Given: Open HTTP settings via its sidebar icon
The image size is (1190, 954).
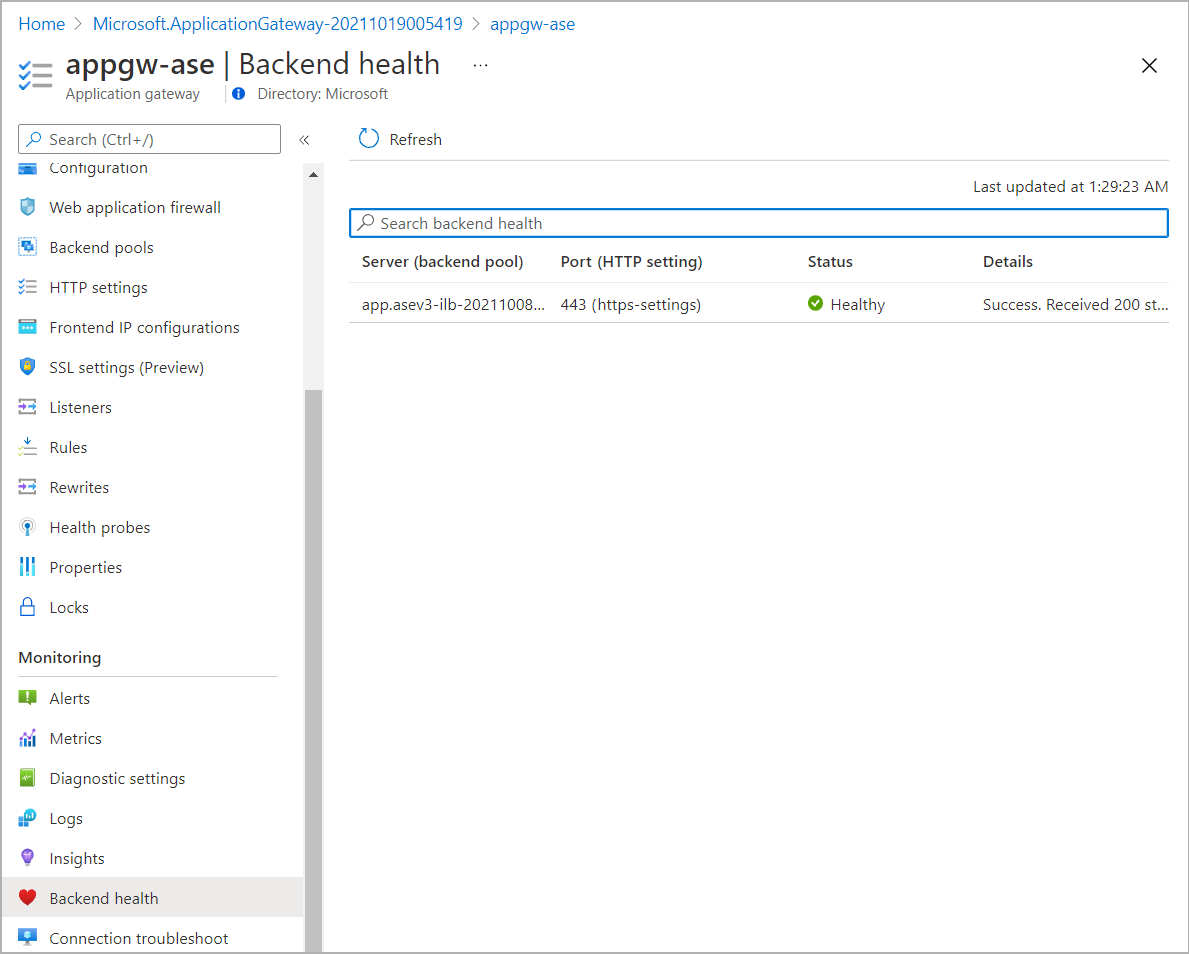Looking at the screenshot, I should [27, 287].
